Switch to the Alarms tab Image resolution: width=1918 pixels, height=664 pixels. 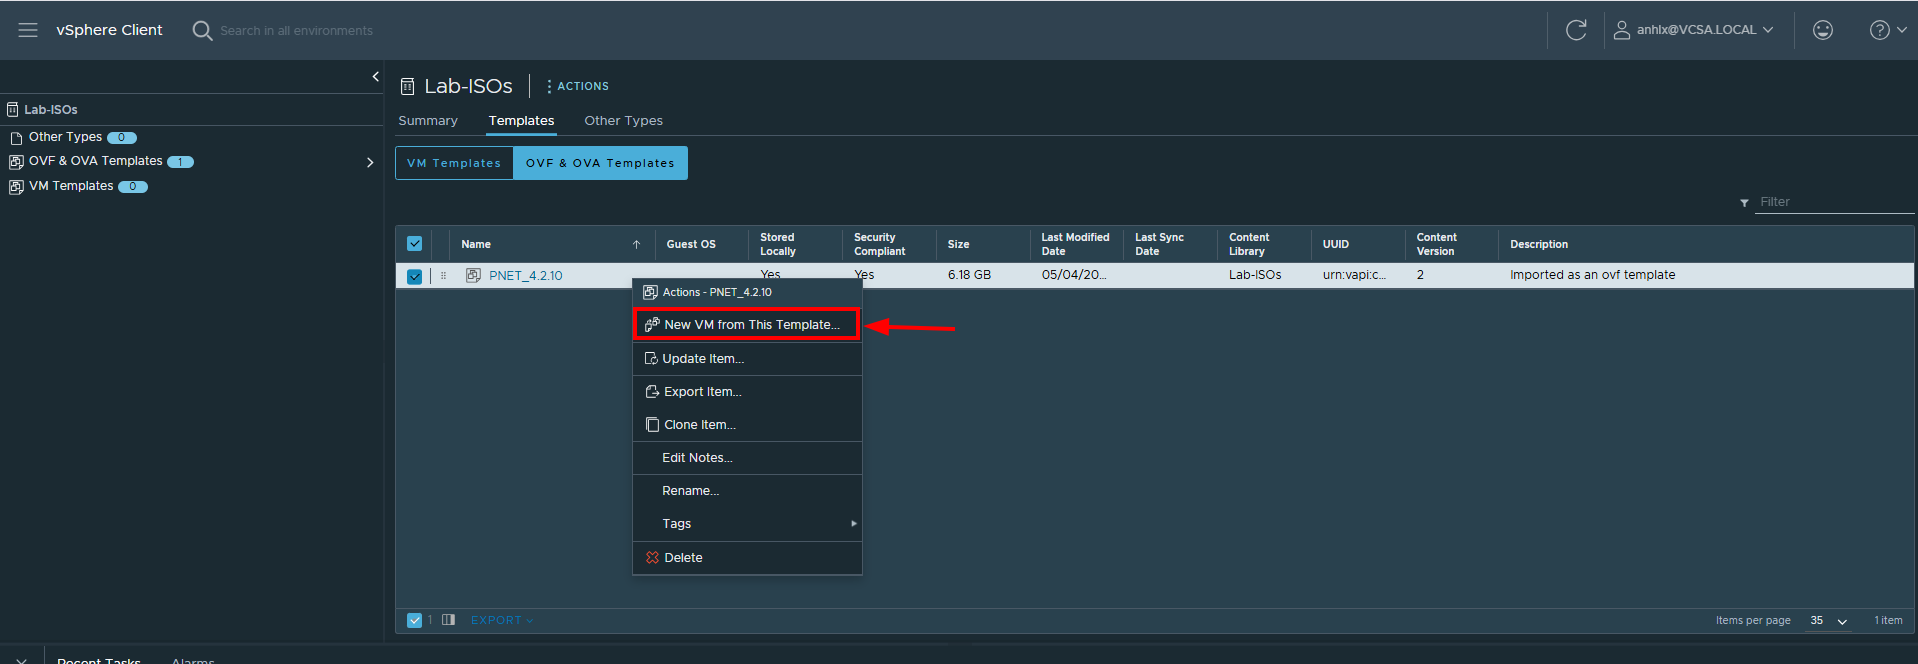pos(193,660)
